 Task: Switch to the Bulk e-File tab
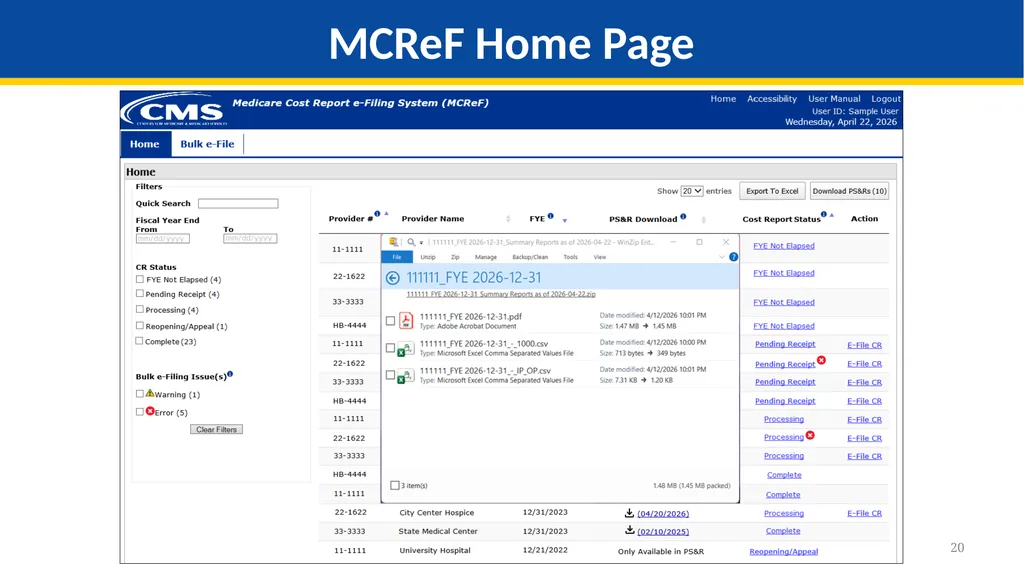click(x=207, y=144)
